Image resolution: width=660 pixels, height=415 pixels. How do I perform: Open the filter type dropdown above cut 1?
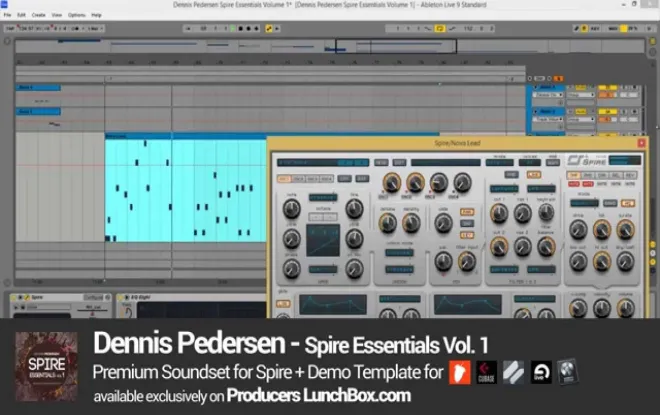click(504, 189)
